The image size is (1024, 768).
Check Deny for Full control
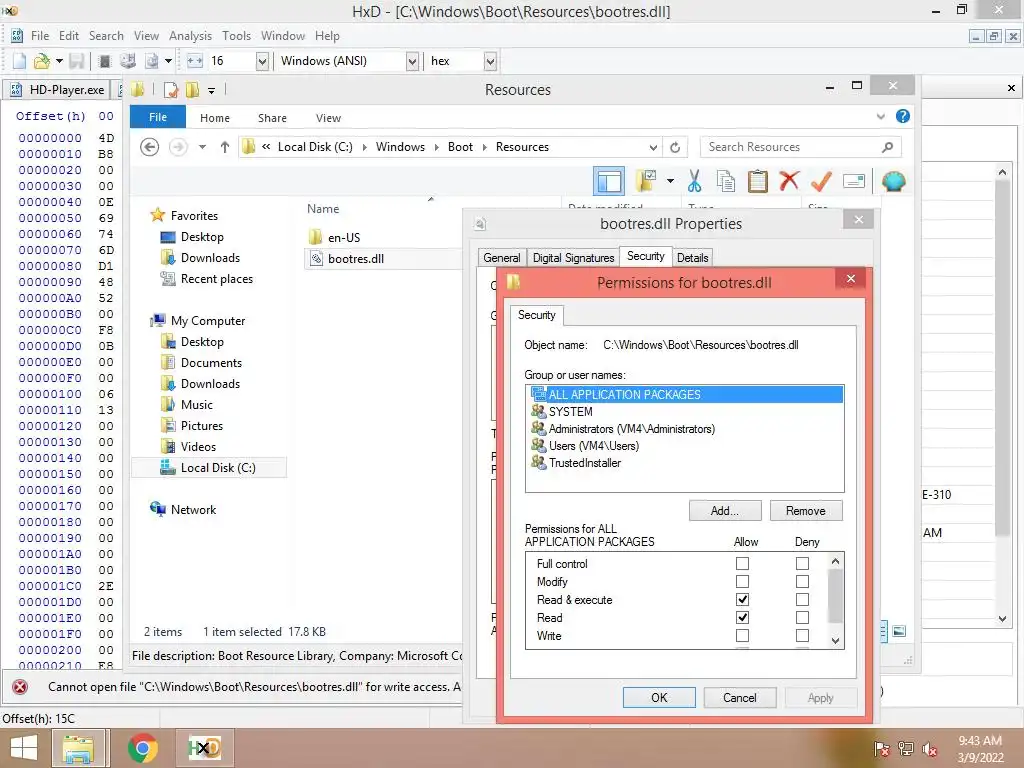(803, 564)
